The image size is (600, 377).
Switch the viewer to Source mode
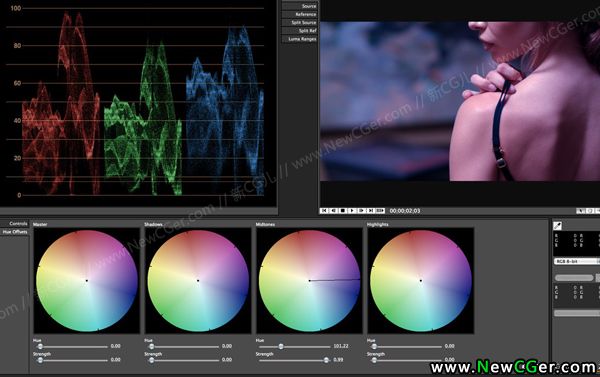[300, 6]
